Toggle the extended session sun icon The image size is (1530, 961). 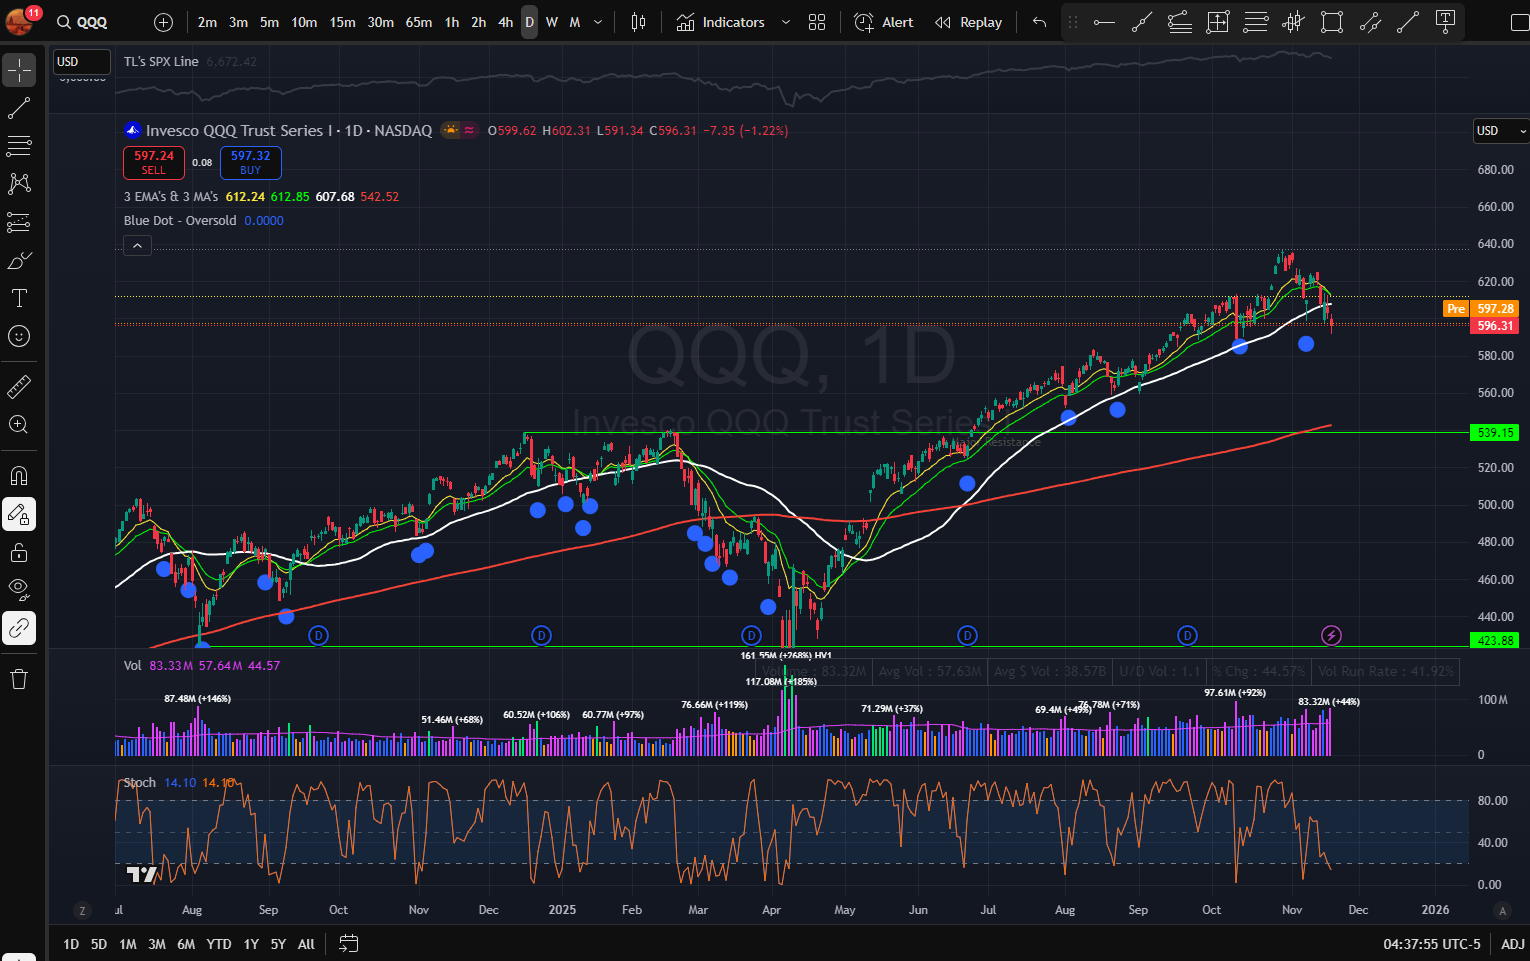452,130
